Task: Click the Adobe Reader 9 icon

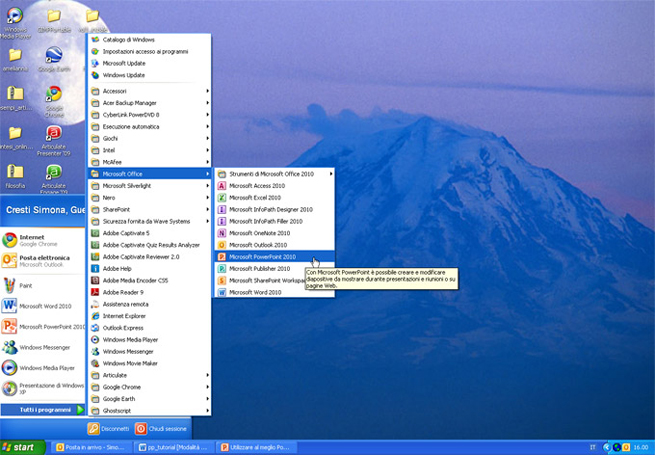Action: pyautogui.click(x=95, y=292)
